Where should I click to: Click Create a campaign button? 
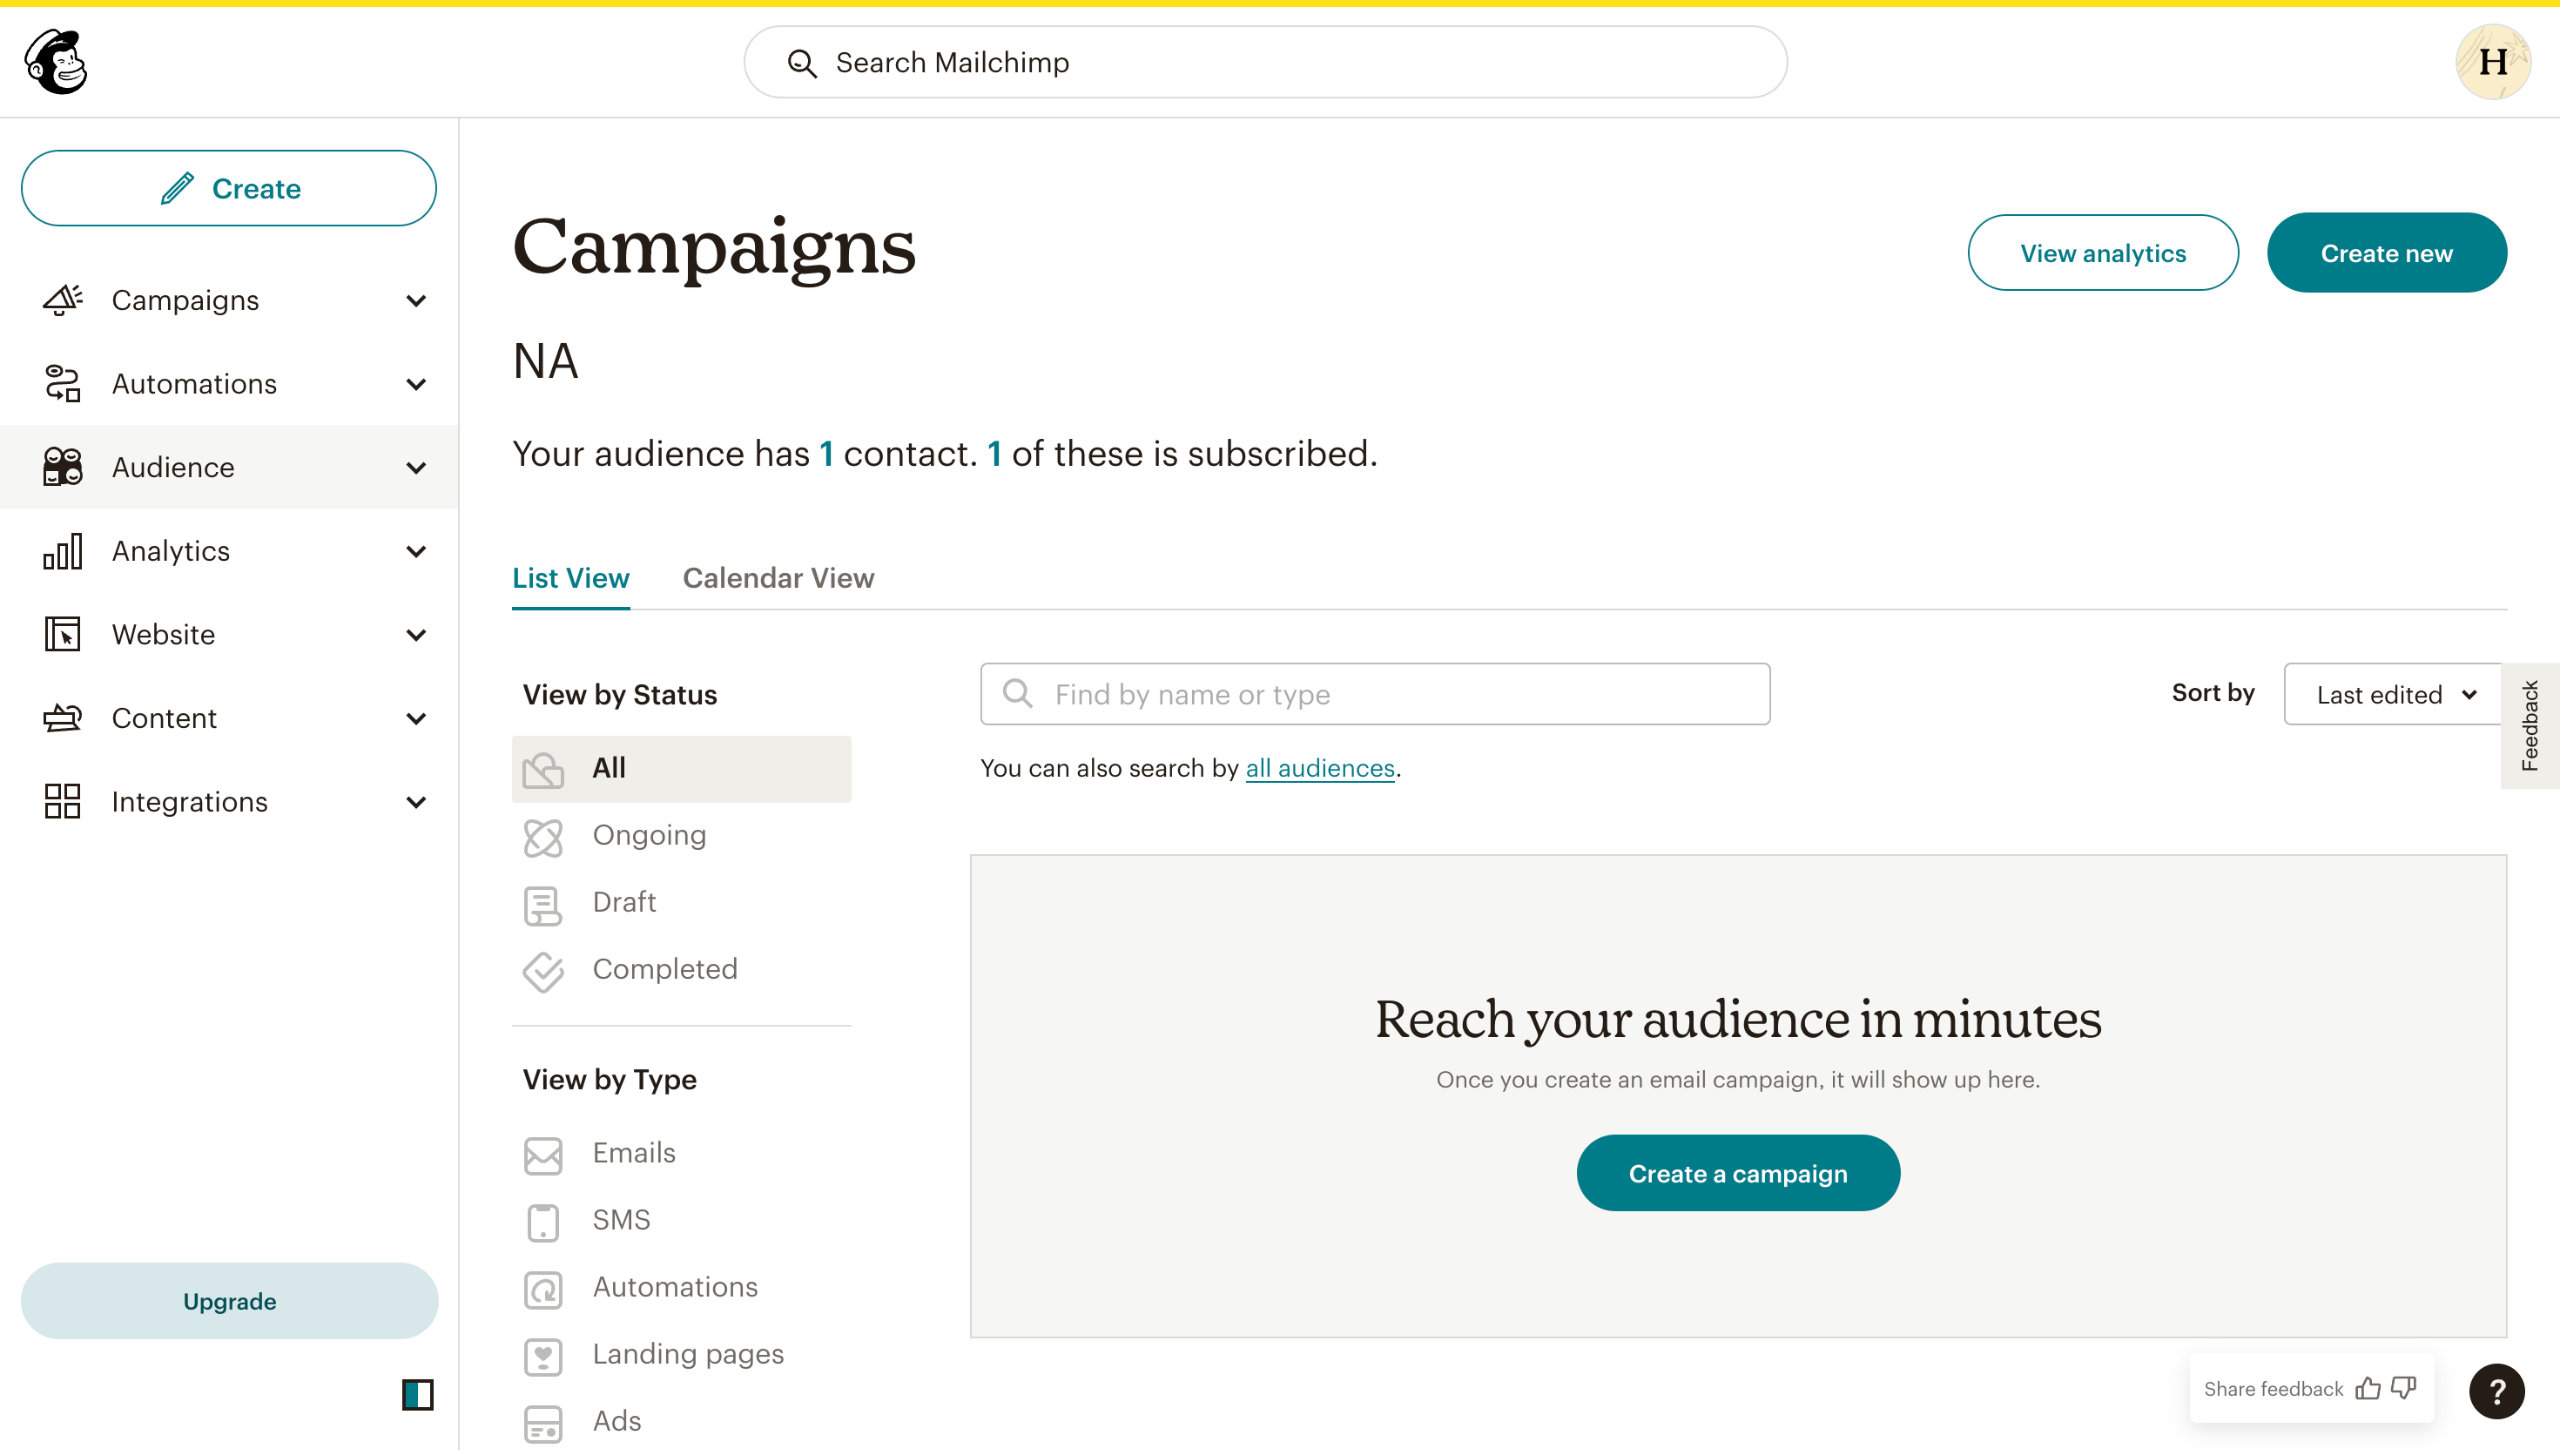(1738, 1173)
